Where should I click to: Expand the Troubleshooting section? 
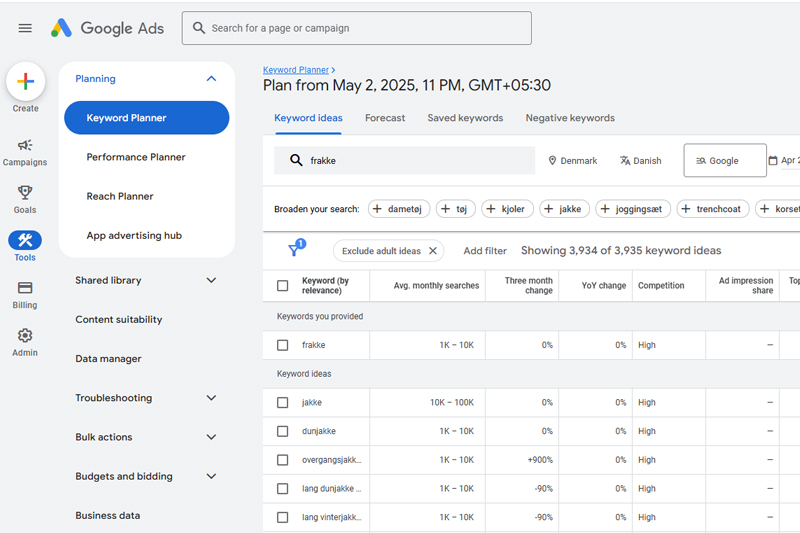211,397
